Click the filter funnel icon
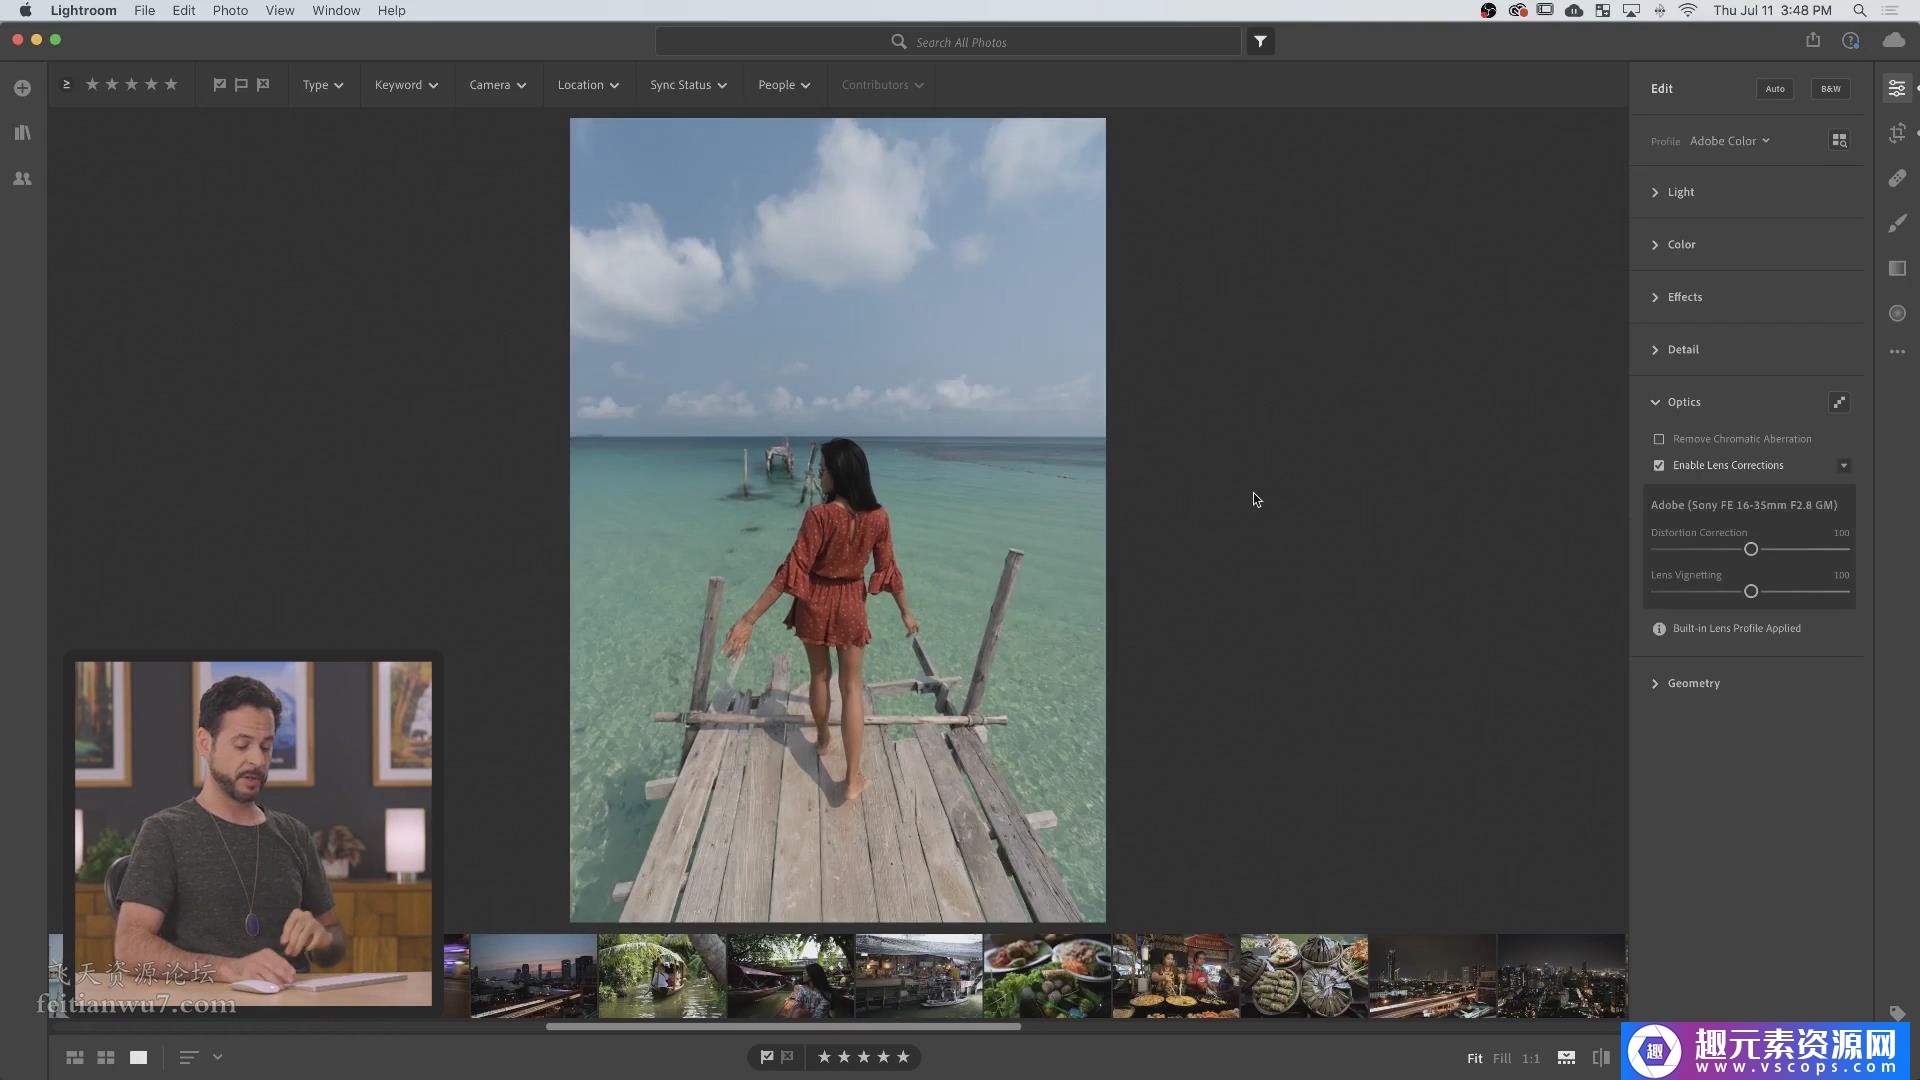 (1260, 42)
